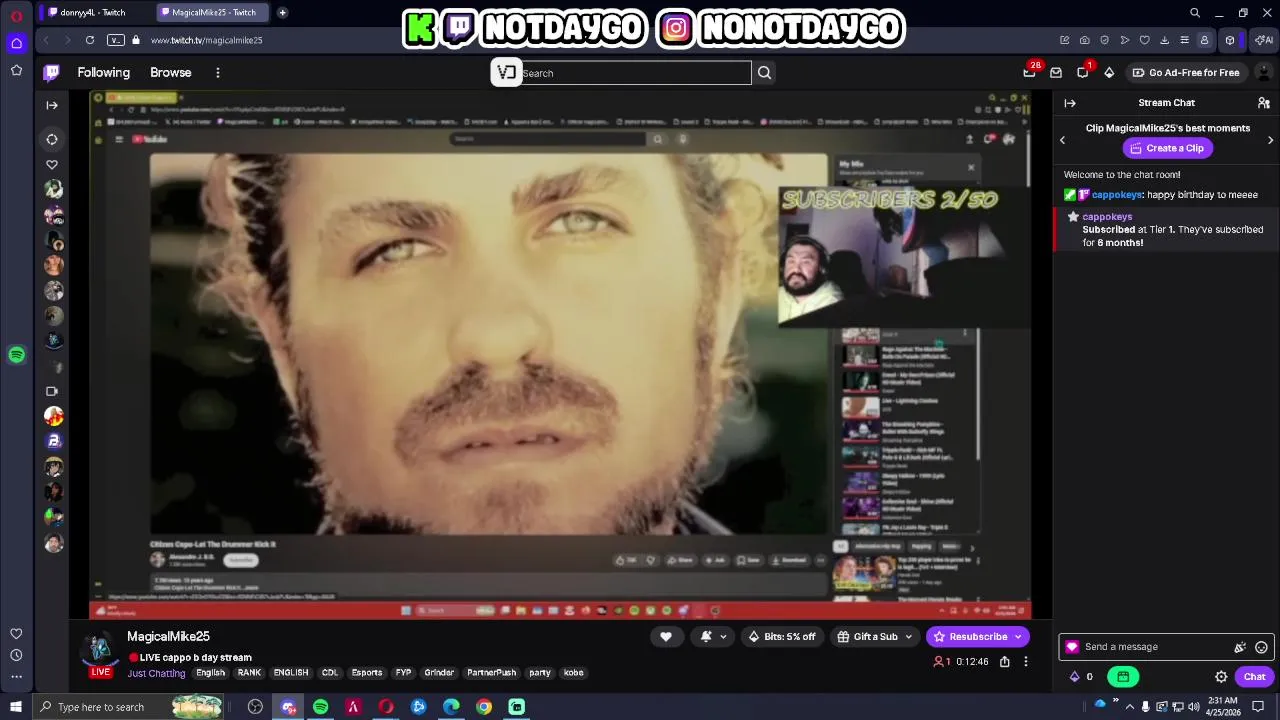Screen dimensions: 1280x720
Task: Click the Opera tab search magnifier
Action: coord(1195,13)
